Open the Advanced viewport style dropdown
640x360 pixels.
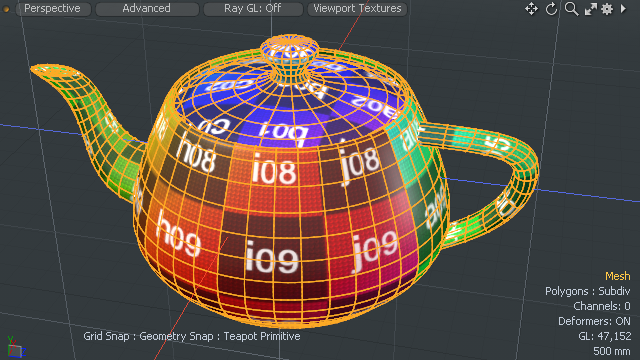click(x=147, y=9)
